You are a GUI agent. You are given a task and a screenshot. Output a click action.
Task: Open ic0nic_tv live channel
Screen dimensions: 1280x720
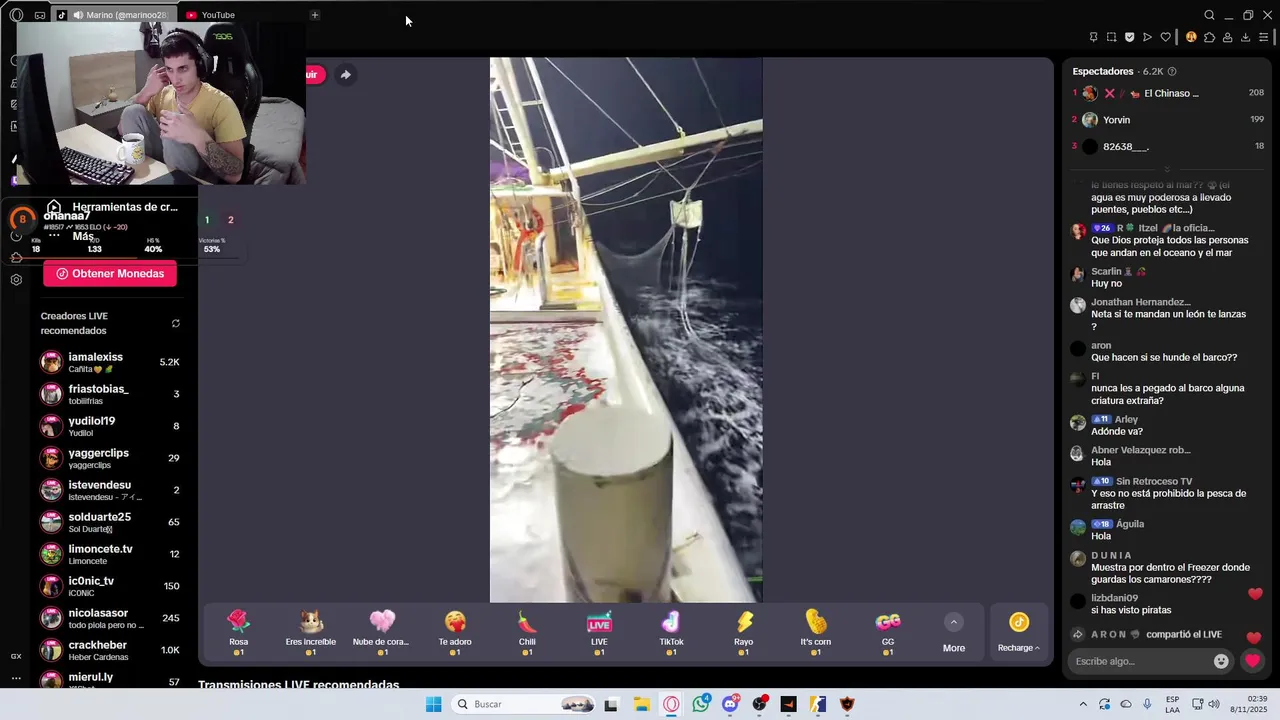click(x=110, y=586)
